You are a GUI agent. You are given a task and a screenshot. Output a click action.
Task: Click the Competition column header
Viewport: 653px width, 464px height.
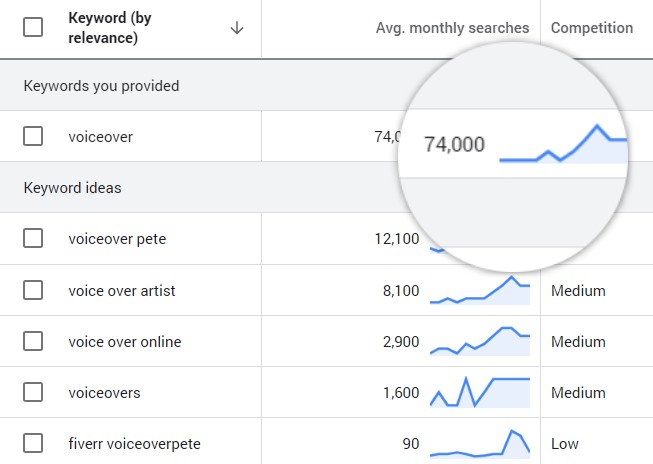tap(591, 28)
